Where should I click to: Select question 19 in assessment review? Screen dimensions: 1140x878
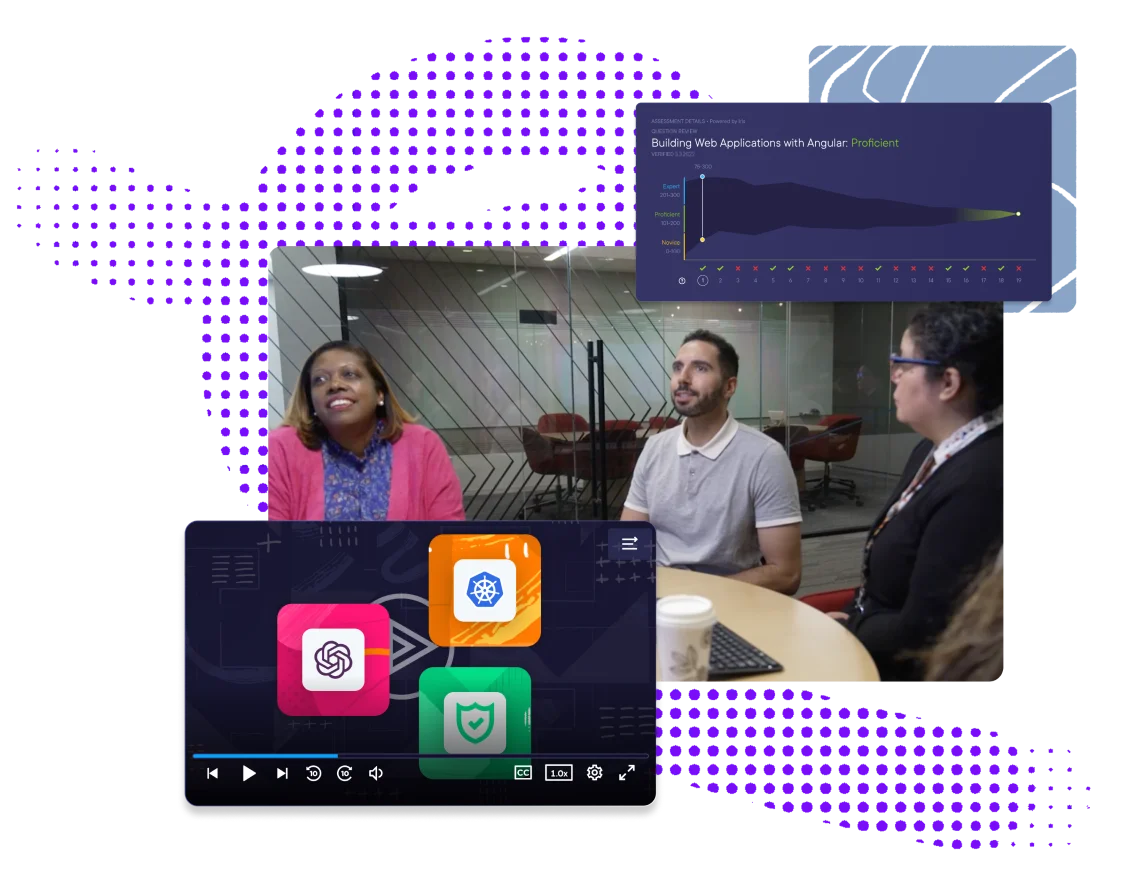1018,281
